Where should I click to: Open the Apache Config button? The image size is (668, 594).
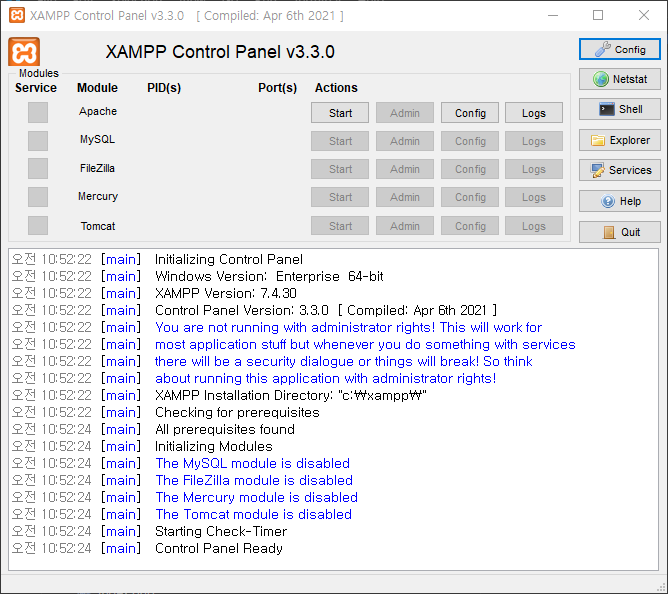(470, 113)
